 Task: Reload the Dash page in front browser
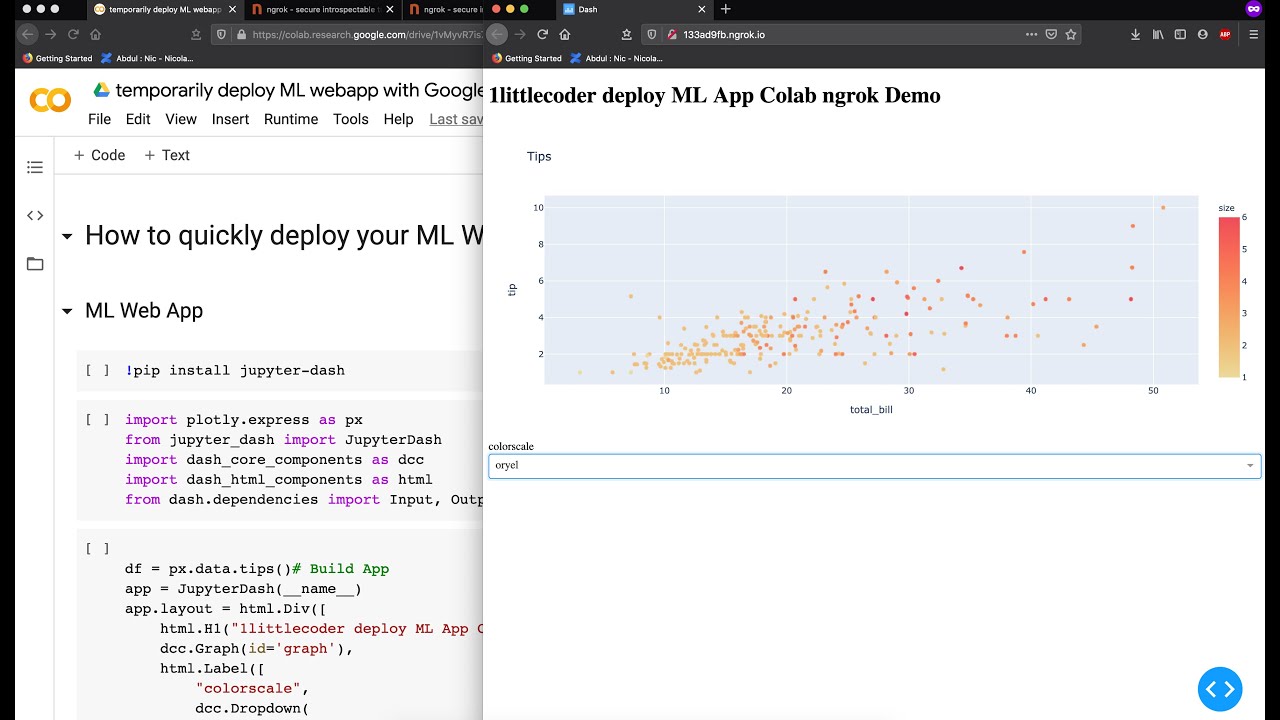(x=542, y=34)
